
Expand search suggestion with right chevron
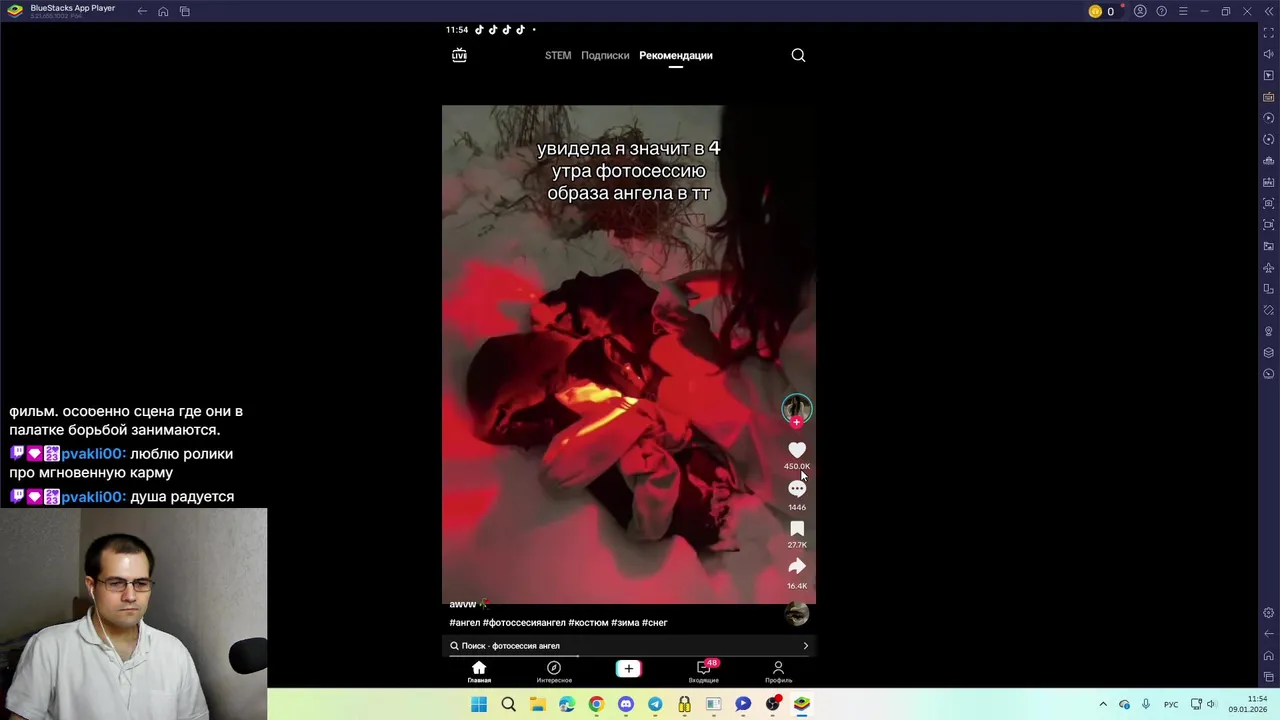click(805, 646)
